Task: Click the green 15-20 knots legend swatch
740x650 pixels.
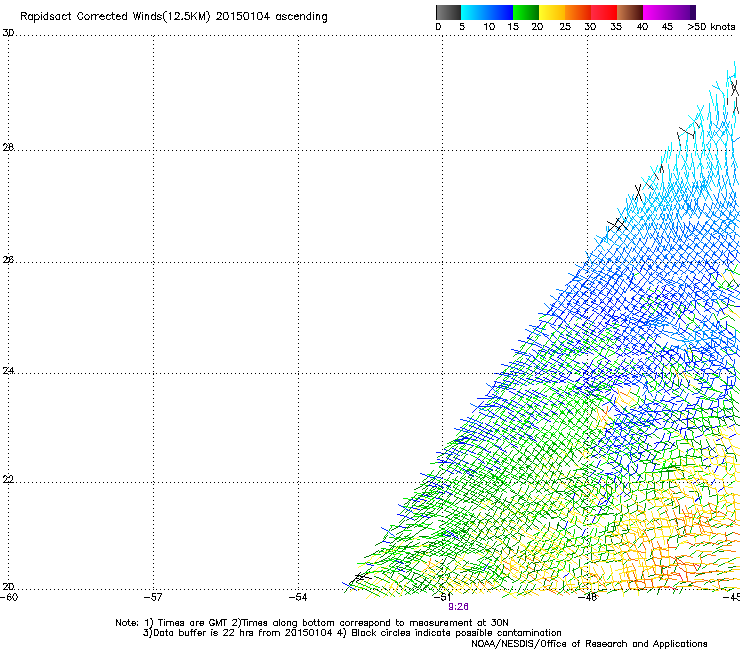Action: click(x=526, y=12)
